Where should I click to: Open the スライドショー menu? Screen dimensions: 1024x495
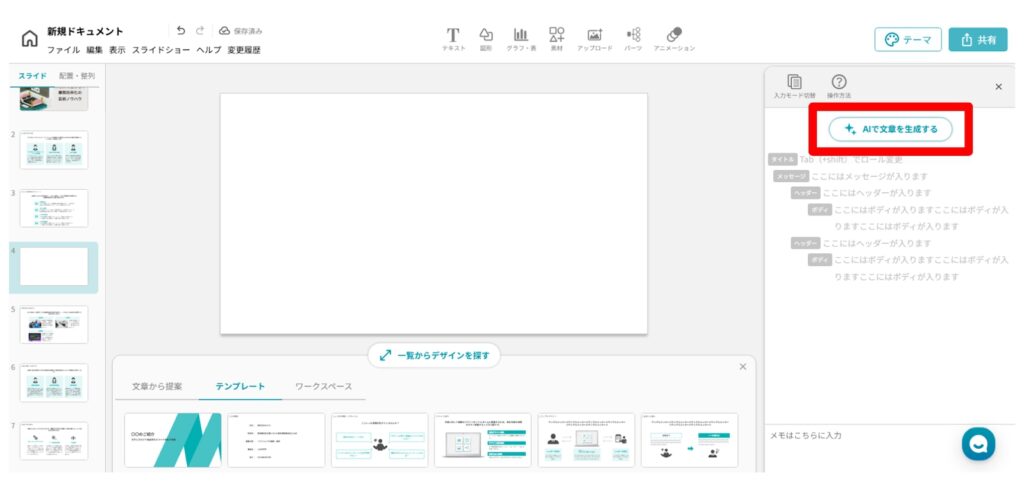pos(161,49)
